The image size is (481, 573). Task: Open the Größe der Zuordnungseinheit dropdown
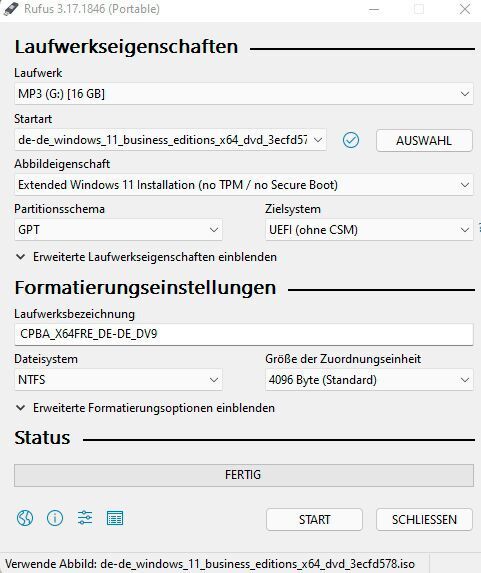(x=369, y=380)
